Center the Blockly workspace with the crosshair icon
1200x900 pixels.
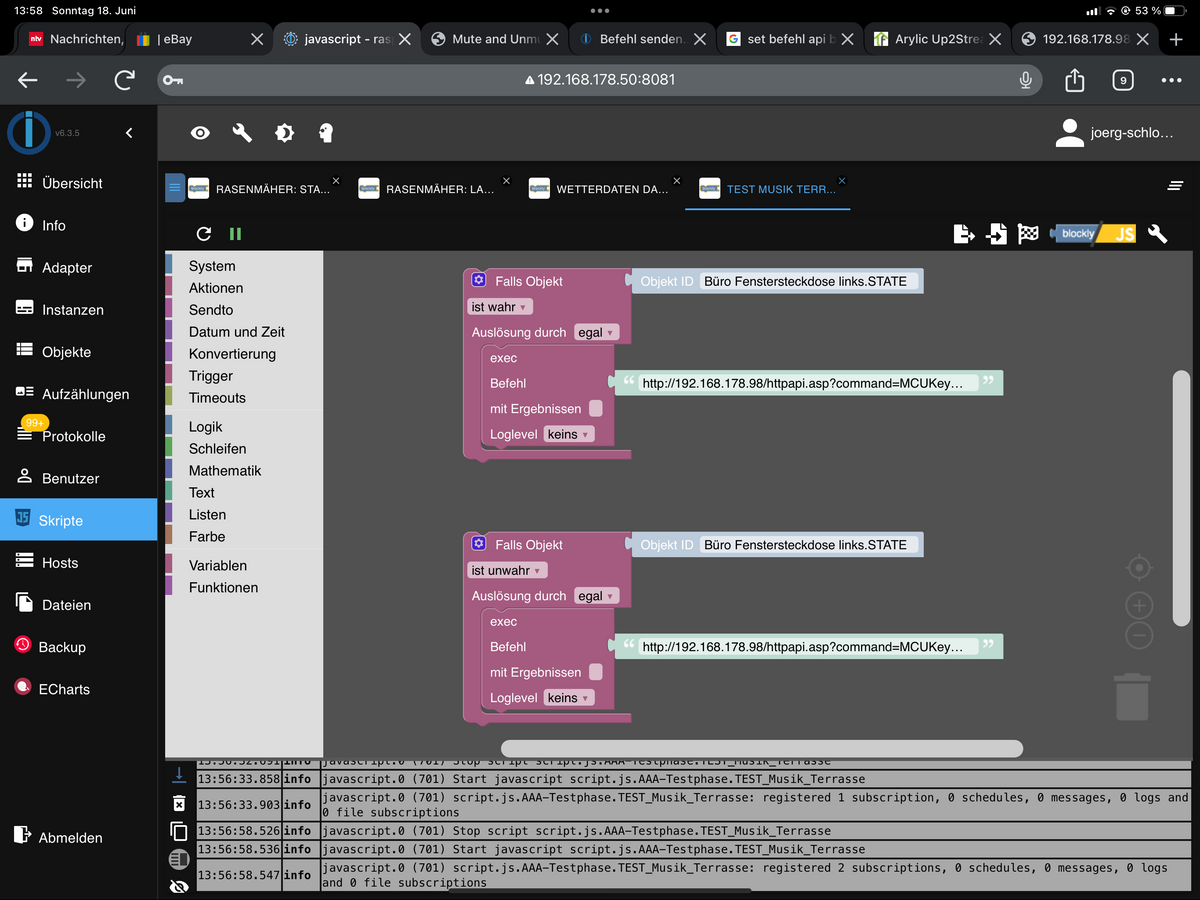pos(1139,568)
